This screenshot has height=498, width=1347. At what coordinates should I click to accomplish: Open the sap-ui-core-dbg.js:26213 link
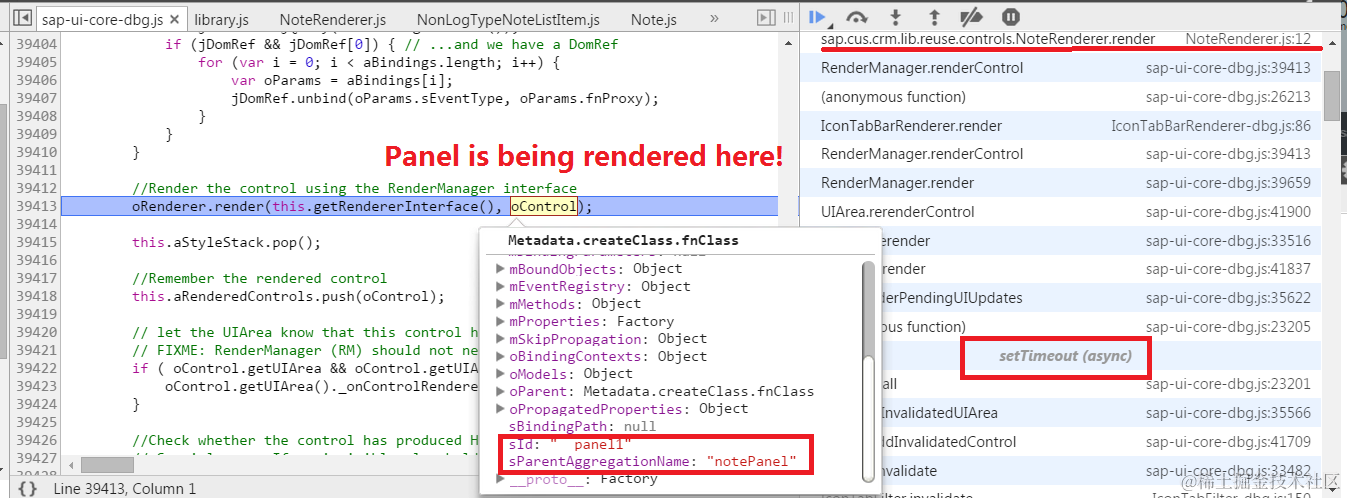pyautogui.click(x=1228, y=97)
